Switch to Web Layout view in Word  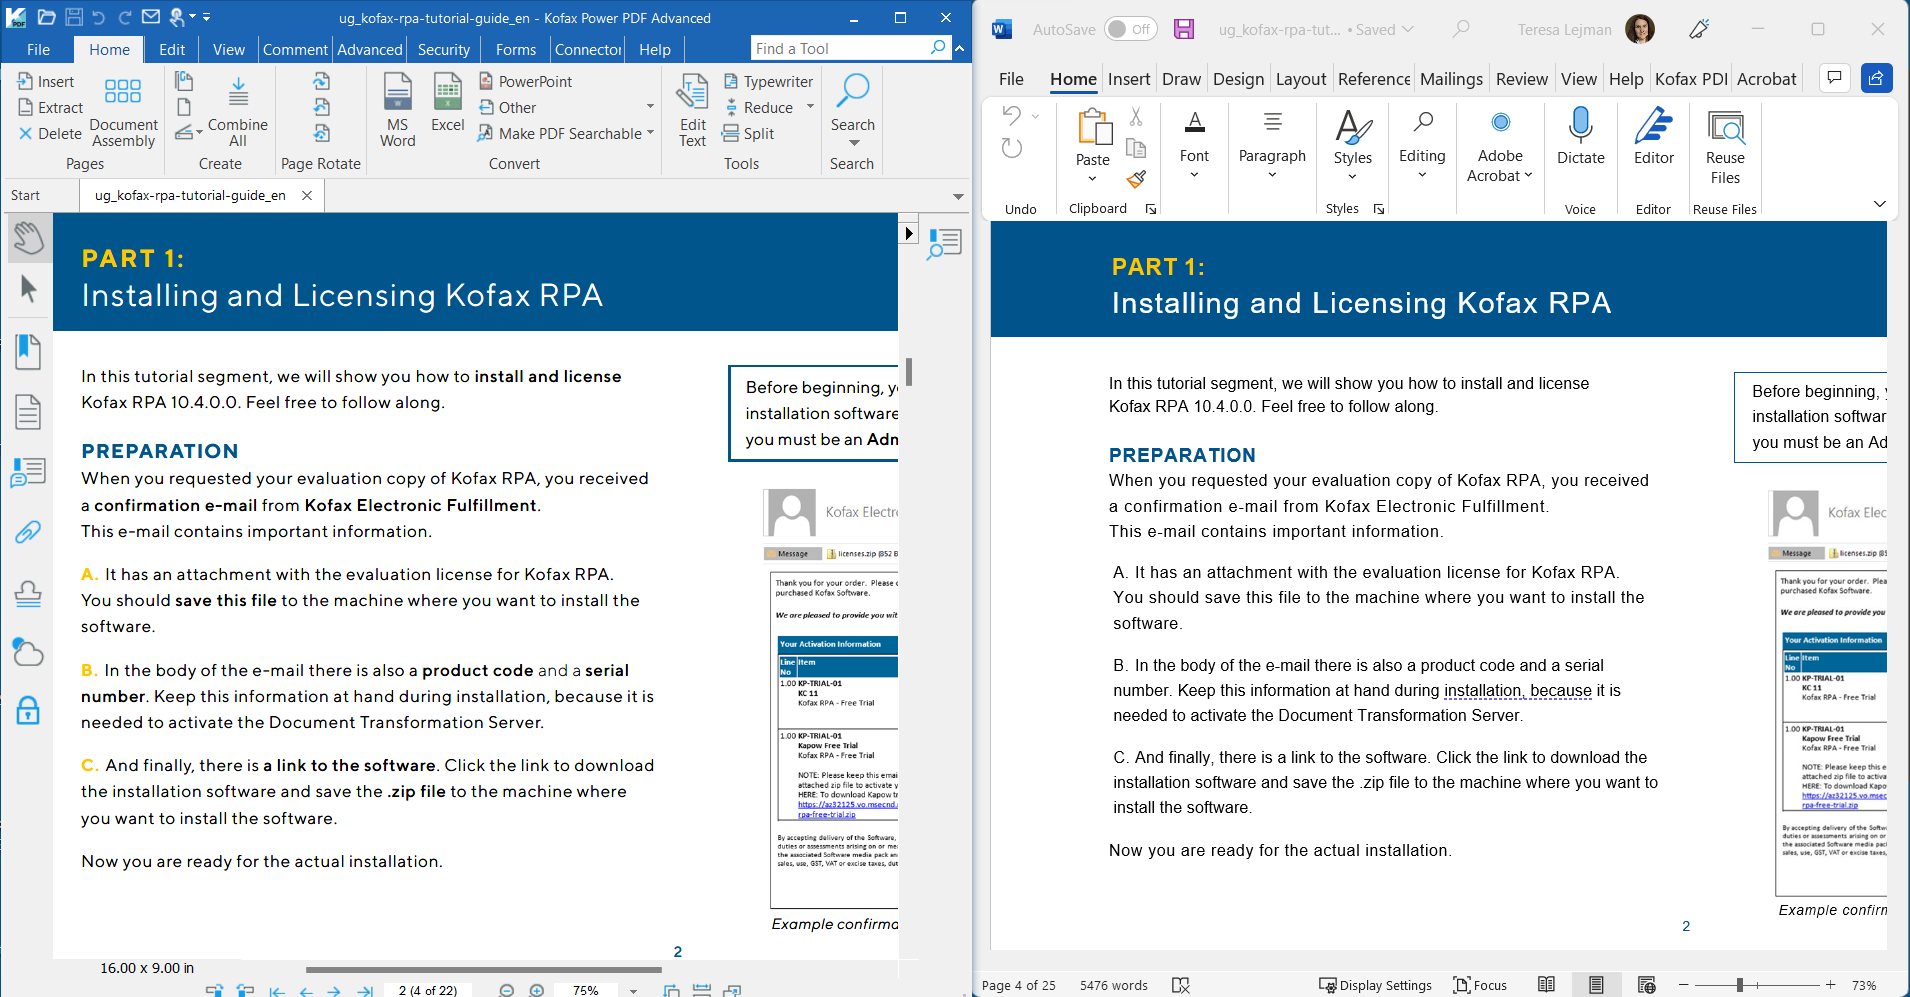click(1647, 985)
